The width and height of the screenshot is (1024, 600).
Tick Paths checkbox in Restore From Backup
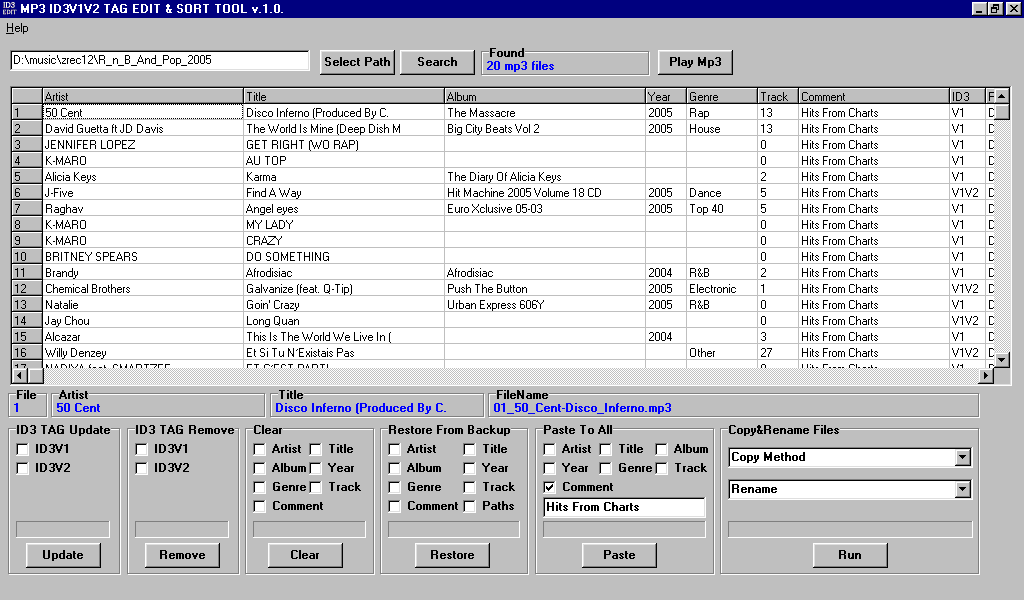pyautogui.click(x=470, y=506)
